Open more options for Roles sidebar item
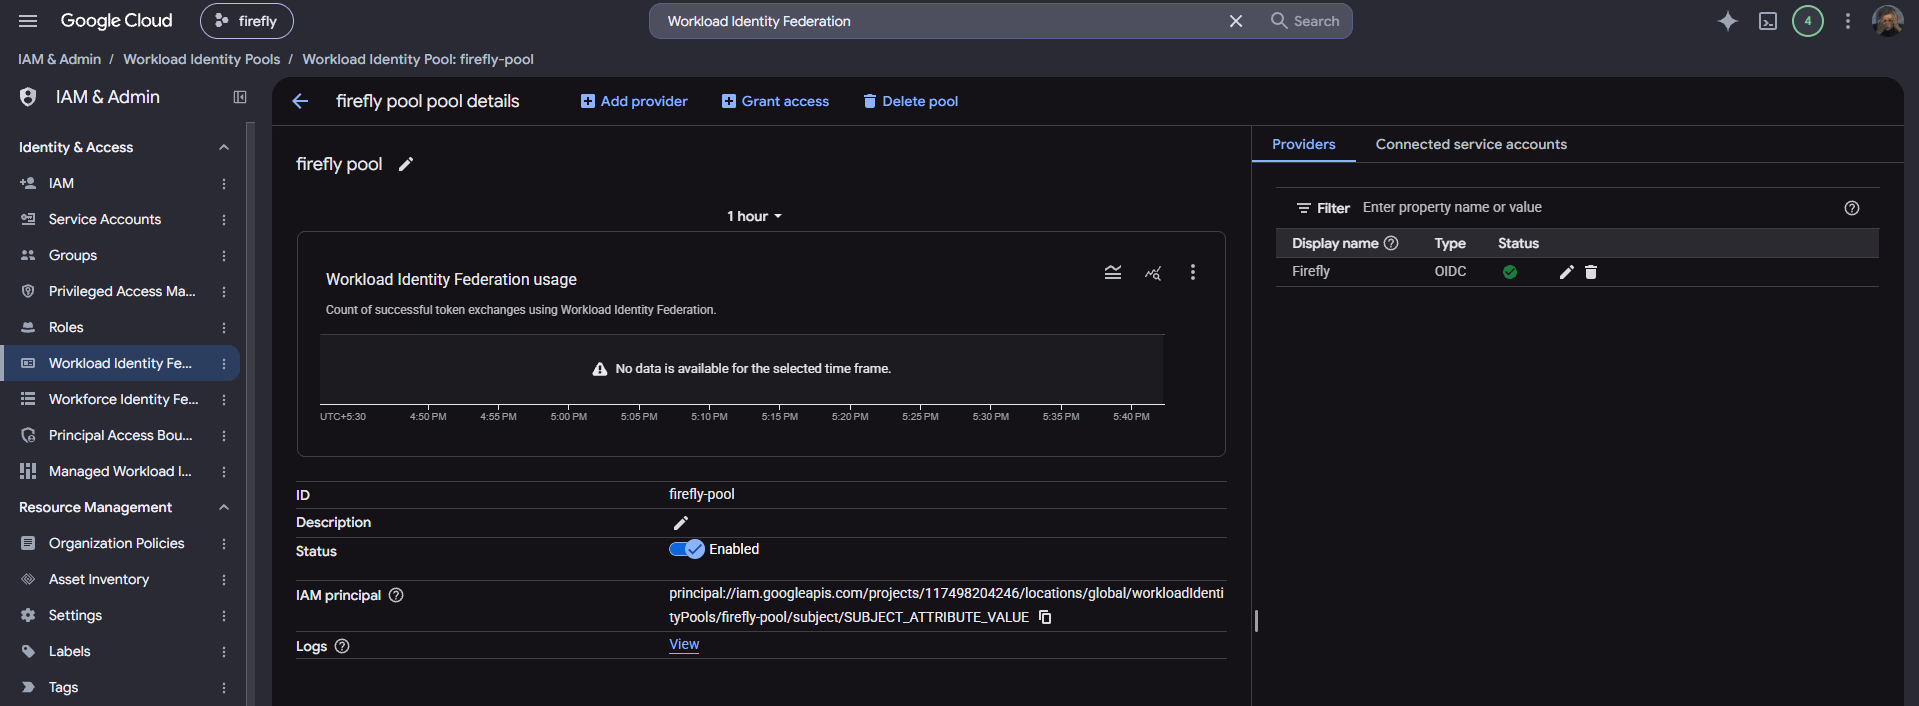Screen dimensions: 1919x706 coord(224,328)
